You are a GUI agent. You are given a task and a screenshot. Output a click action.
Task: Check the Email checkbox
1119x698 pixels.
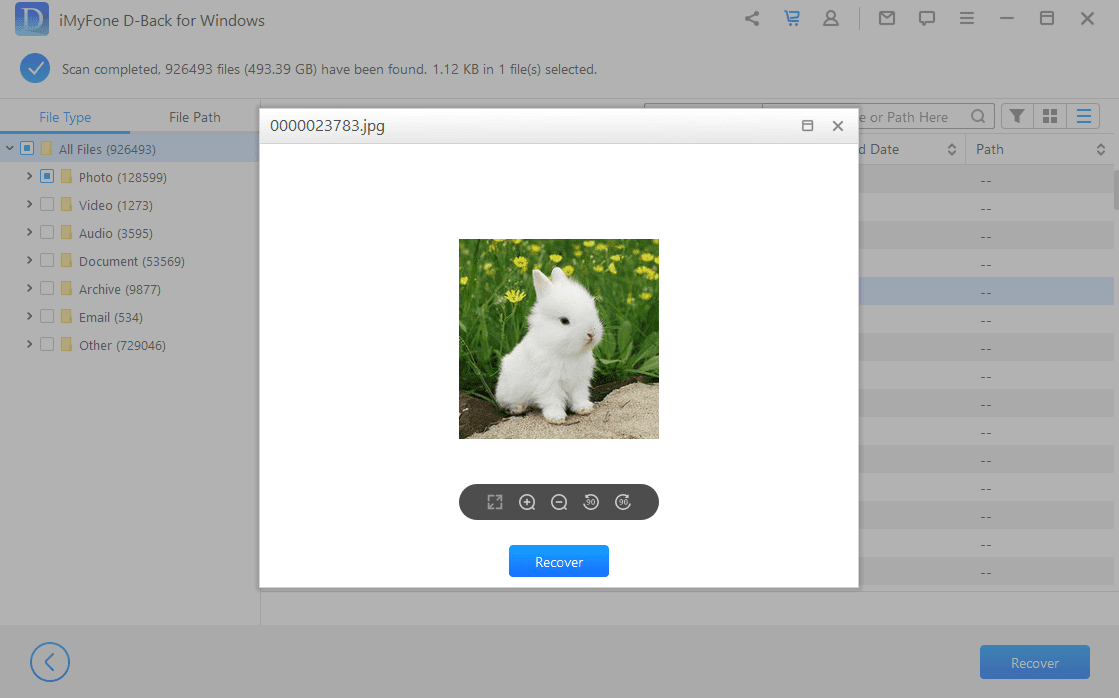47,316
